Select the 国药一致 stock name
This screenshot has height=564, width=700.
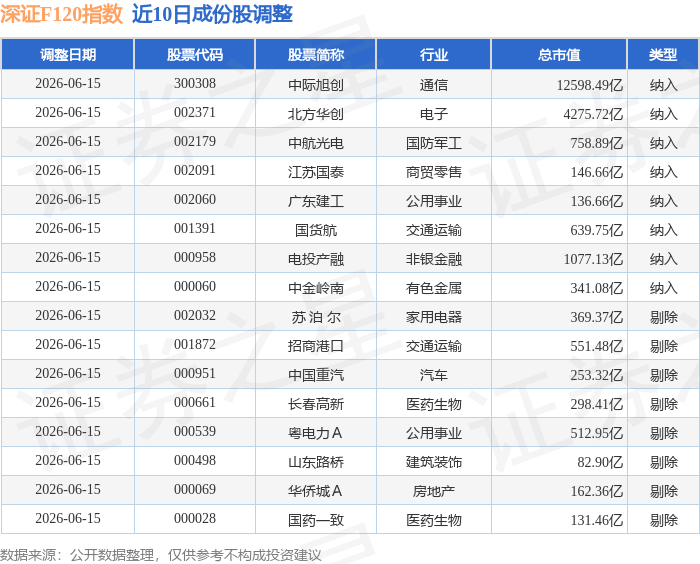pyautogui.click(x=316, y=520)
